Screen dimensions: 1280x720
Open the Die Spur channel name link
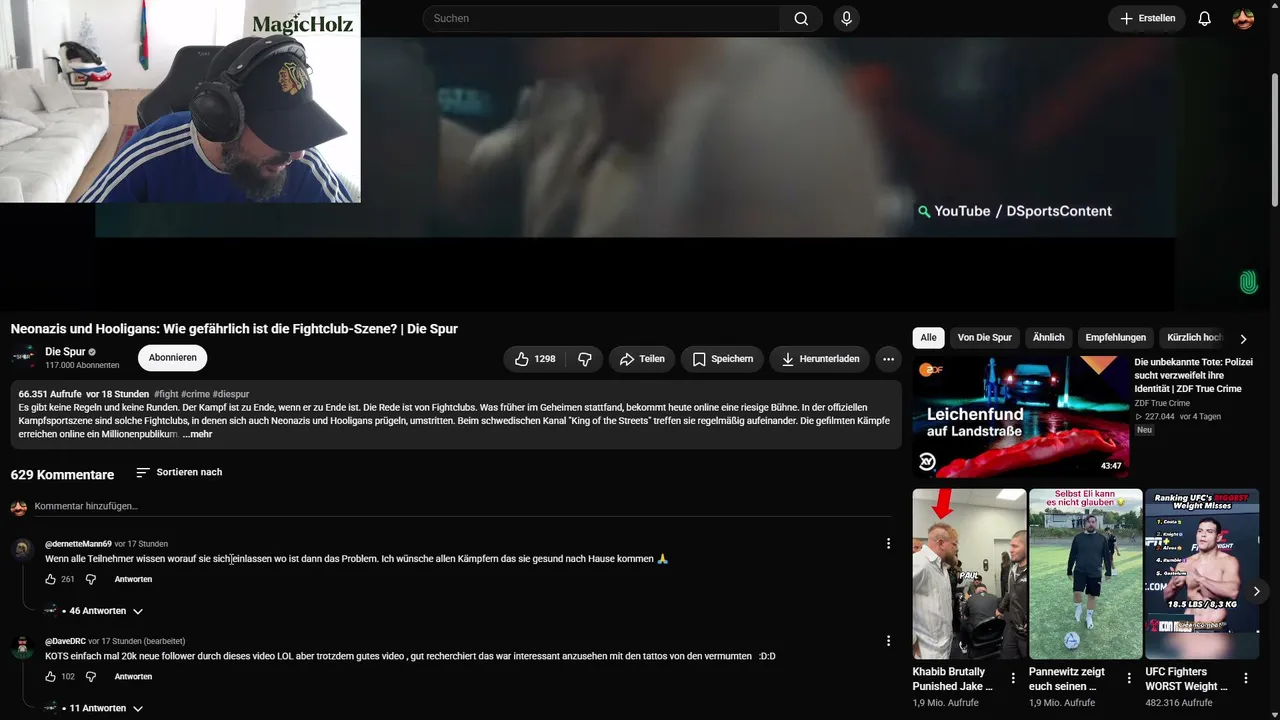tap(65, 352)
